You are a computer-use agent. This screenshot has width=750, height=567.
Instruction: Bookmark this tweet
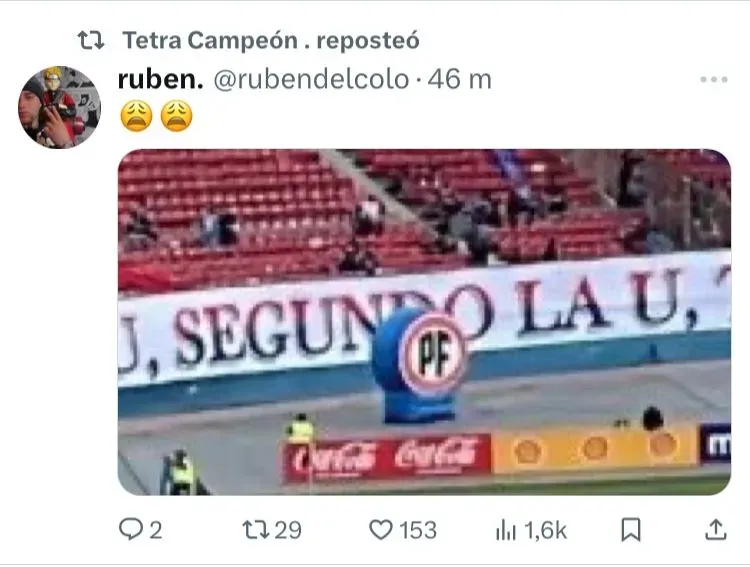tap(630, 530)
